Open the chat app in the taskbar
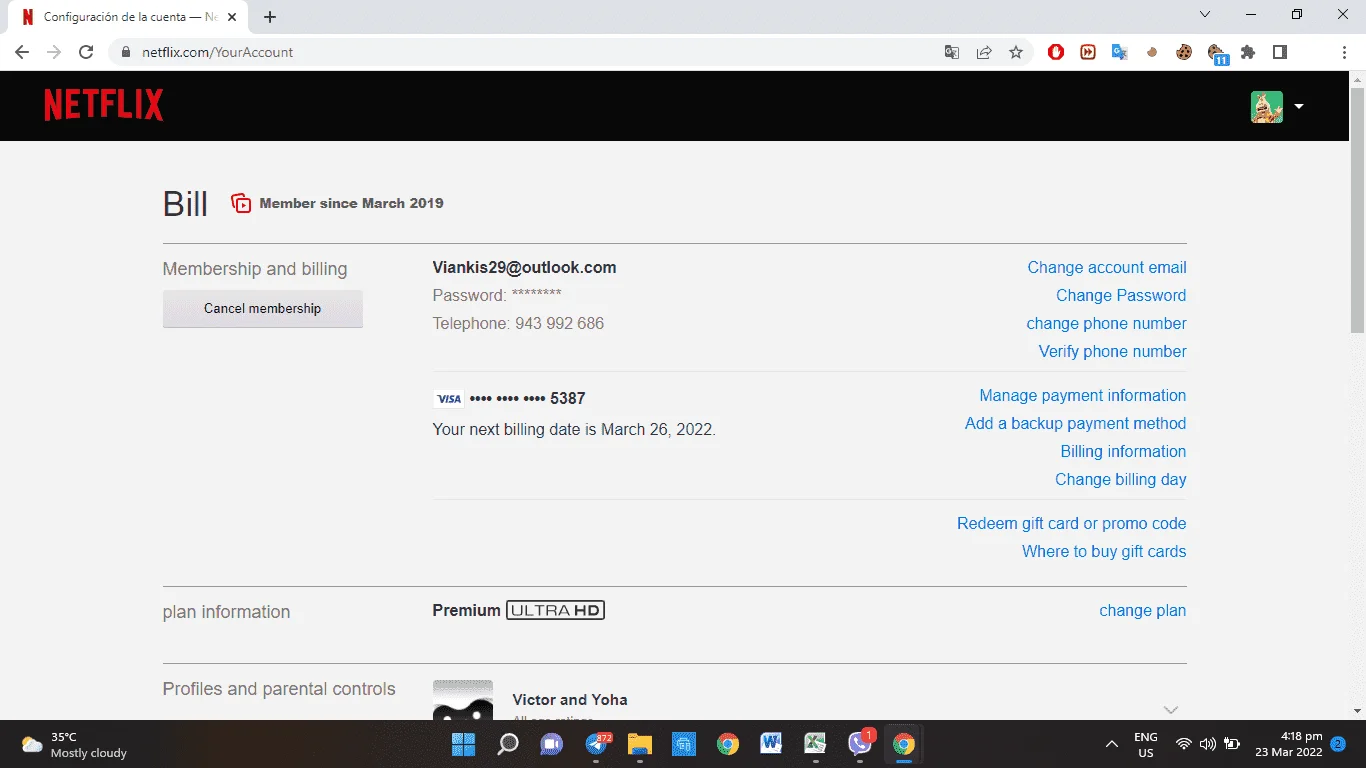The height and width of the screenshot is (768, 1366). click(551, 744)
